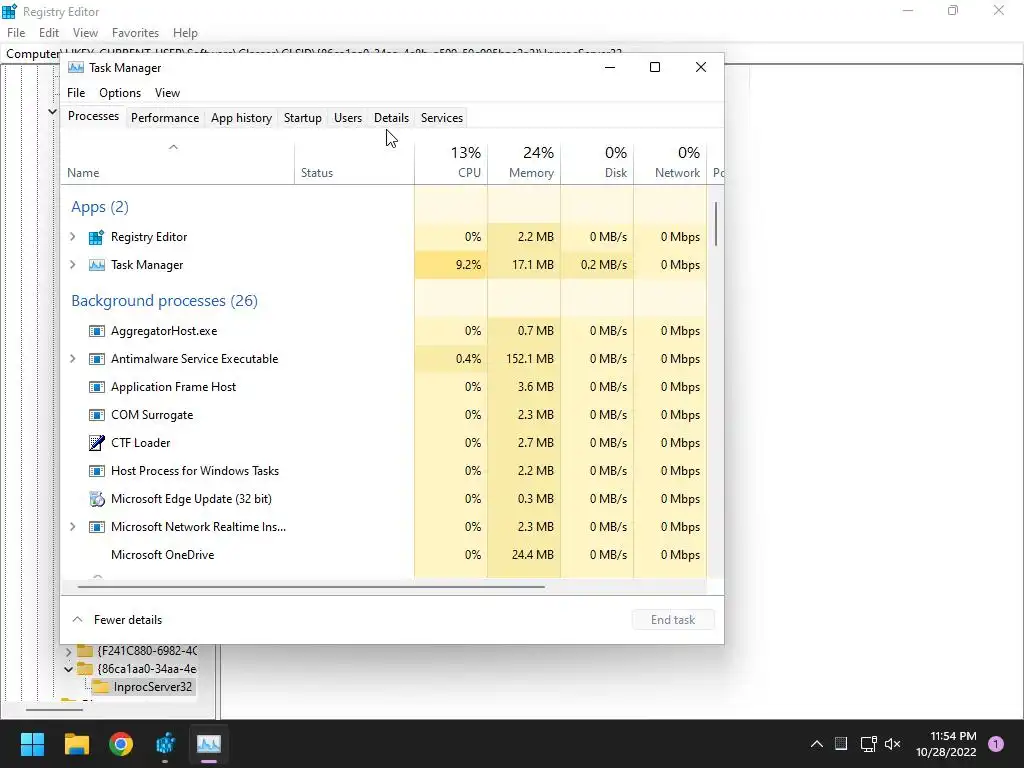Switch to the Users tab
The height and width of the screenshot is (768, 1024).
[347, 118]
